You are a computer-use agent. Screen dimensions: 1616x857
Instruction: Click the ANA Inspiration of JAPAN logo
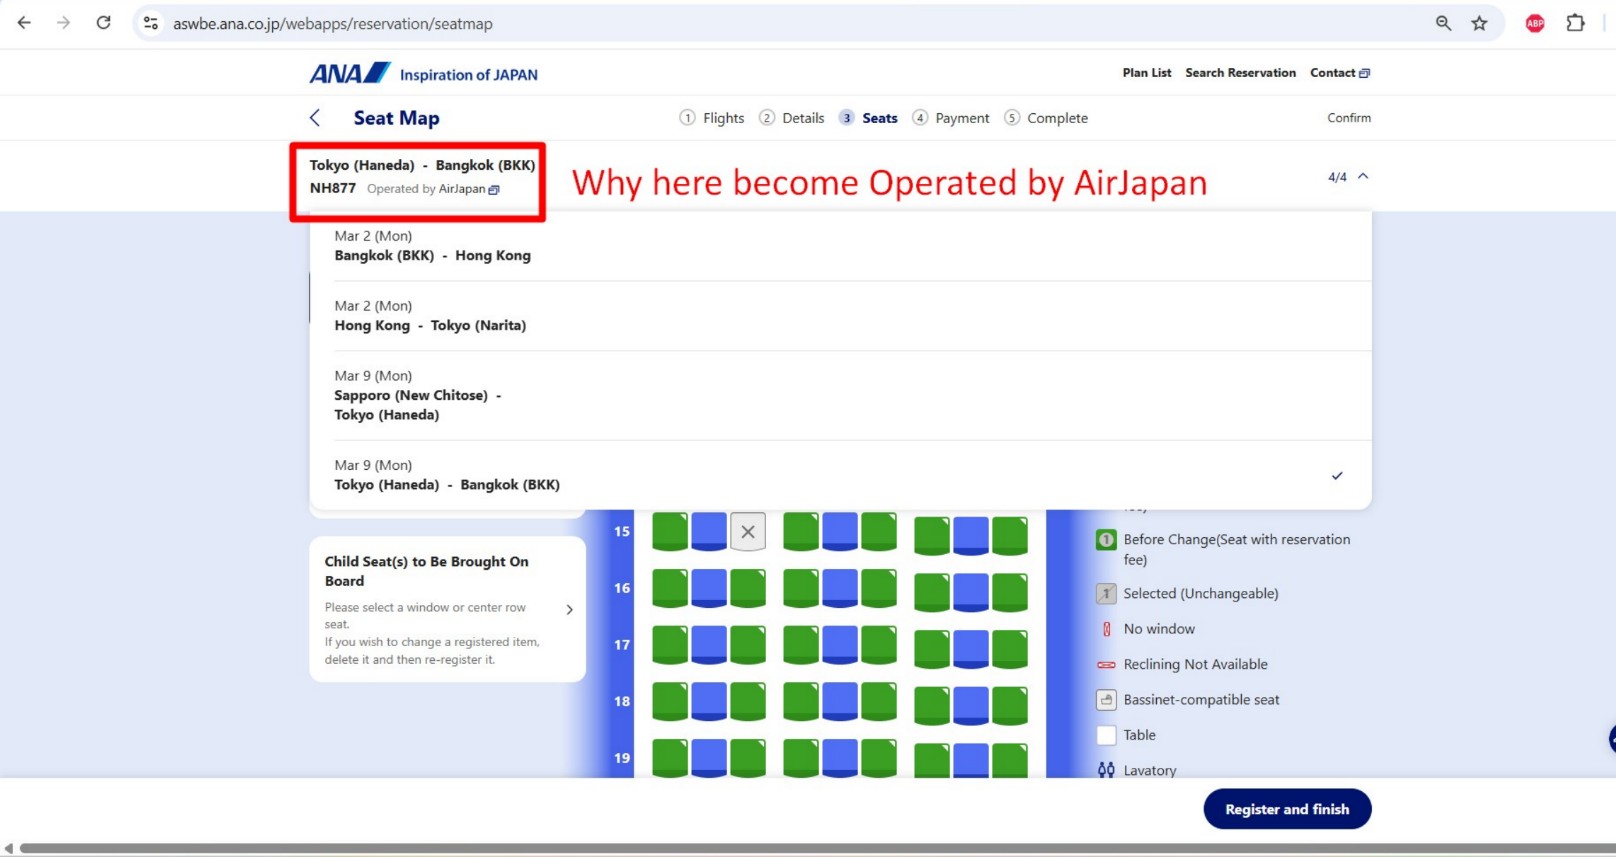pyautogui.click(x=423, y=73)
